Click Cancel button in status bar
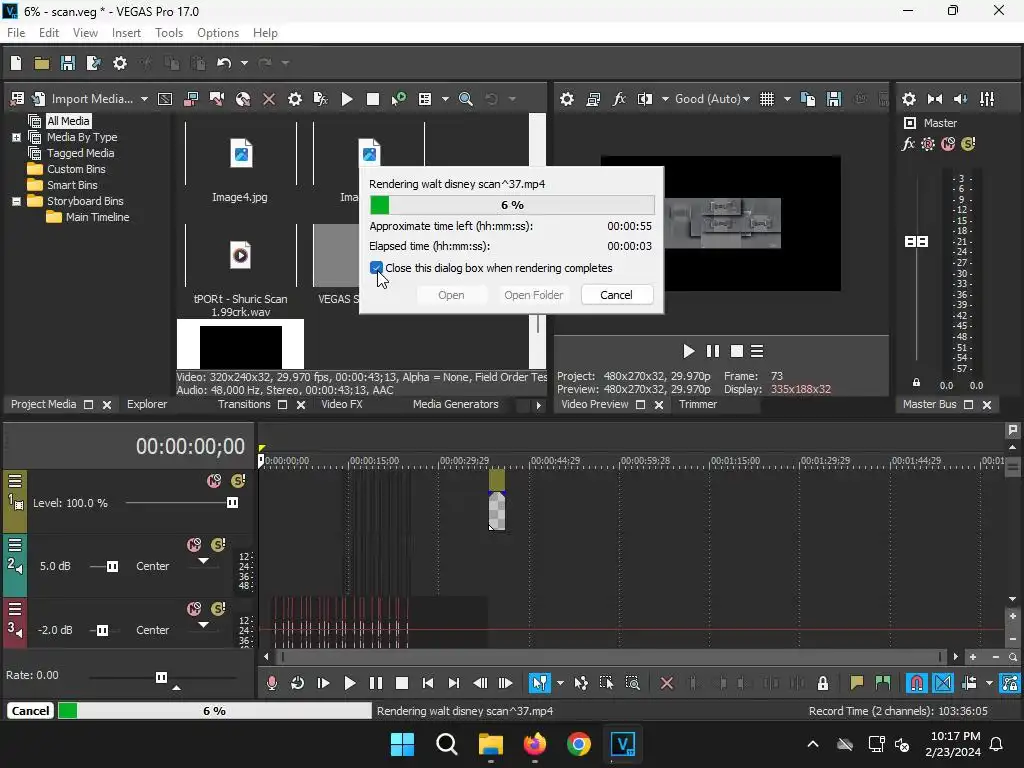Image resolution: width=1024 pixels, height=768 pixels. [x=30, y=711]
